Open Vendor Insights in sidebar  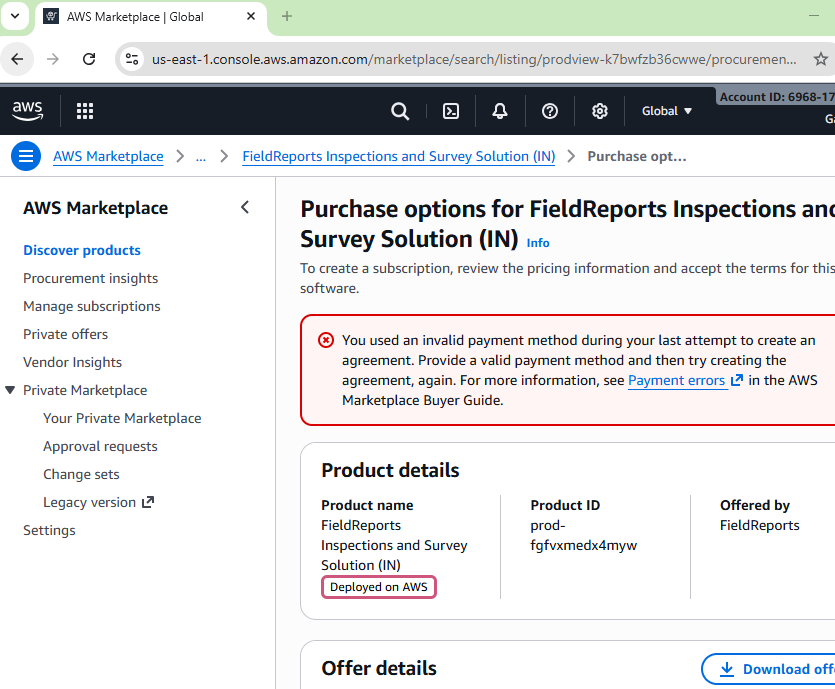(72, 362)
